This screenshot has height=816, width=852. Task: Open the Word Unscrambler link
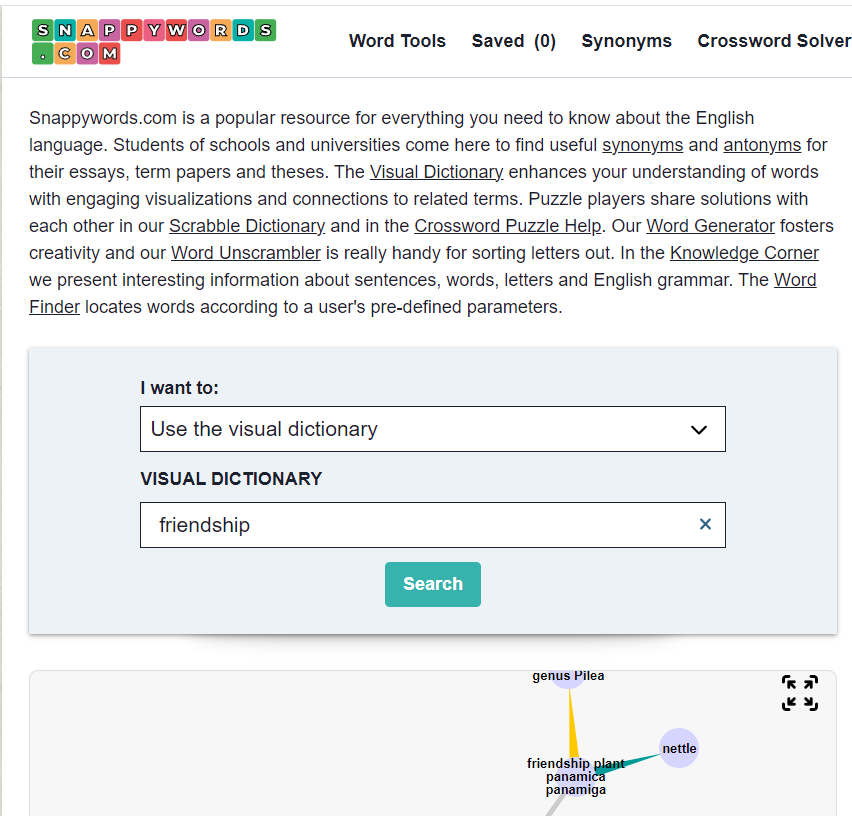246,253
